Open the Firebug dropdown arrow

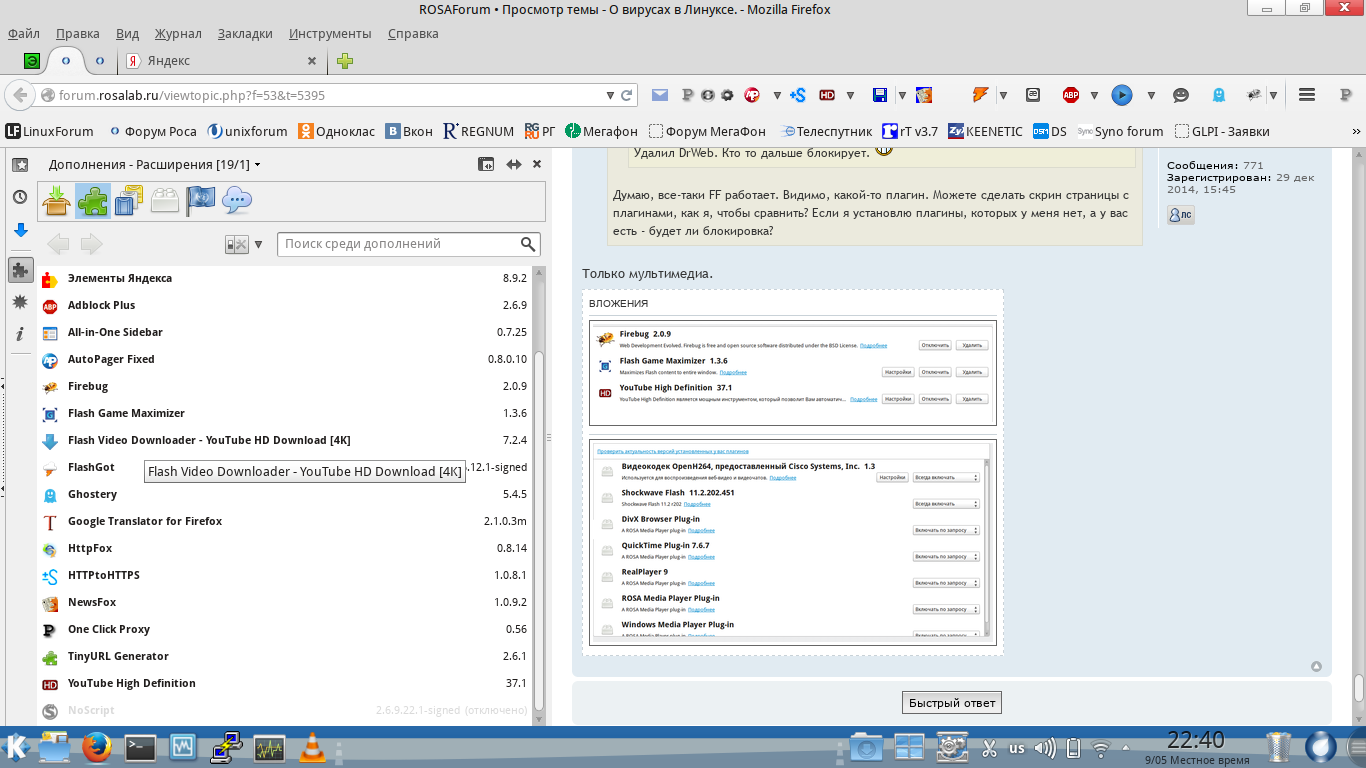coord(1273,96)
